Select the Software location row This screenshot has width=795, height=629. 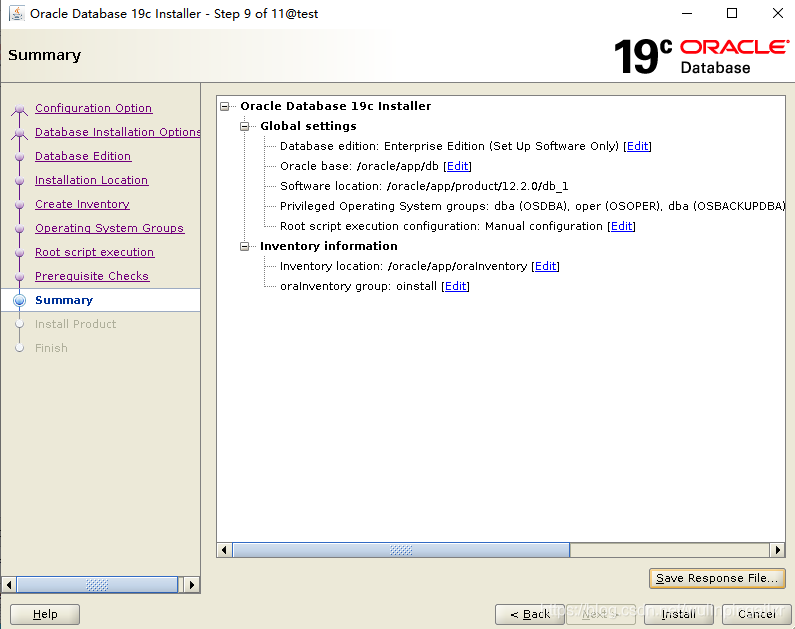(x=424, y=186)
